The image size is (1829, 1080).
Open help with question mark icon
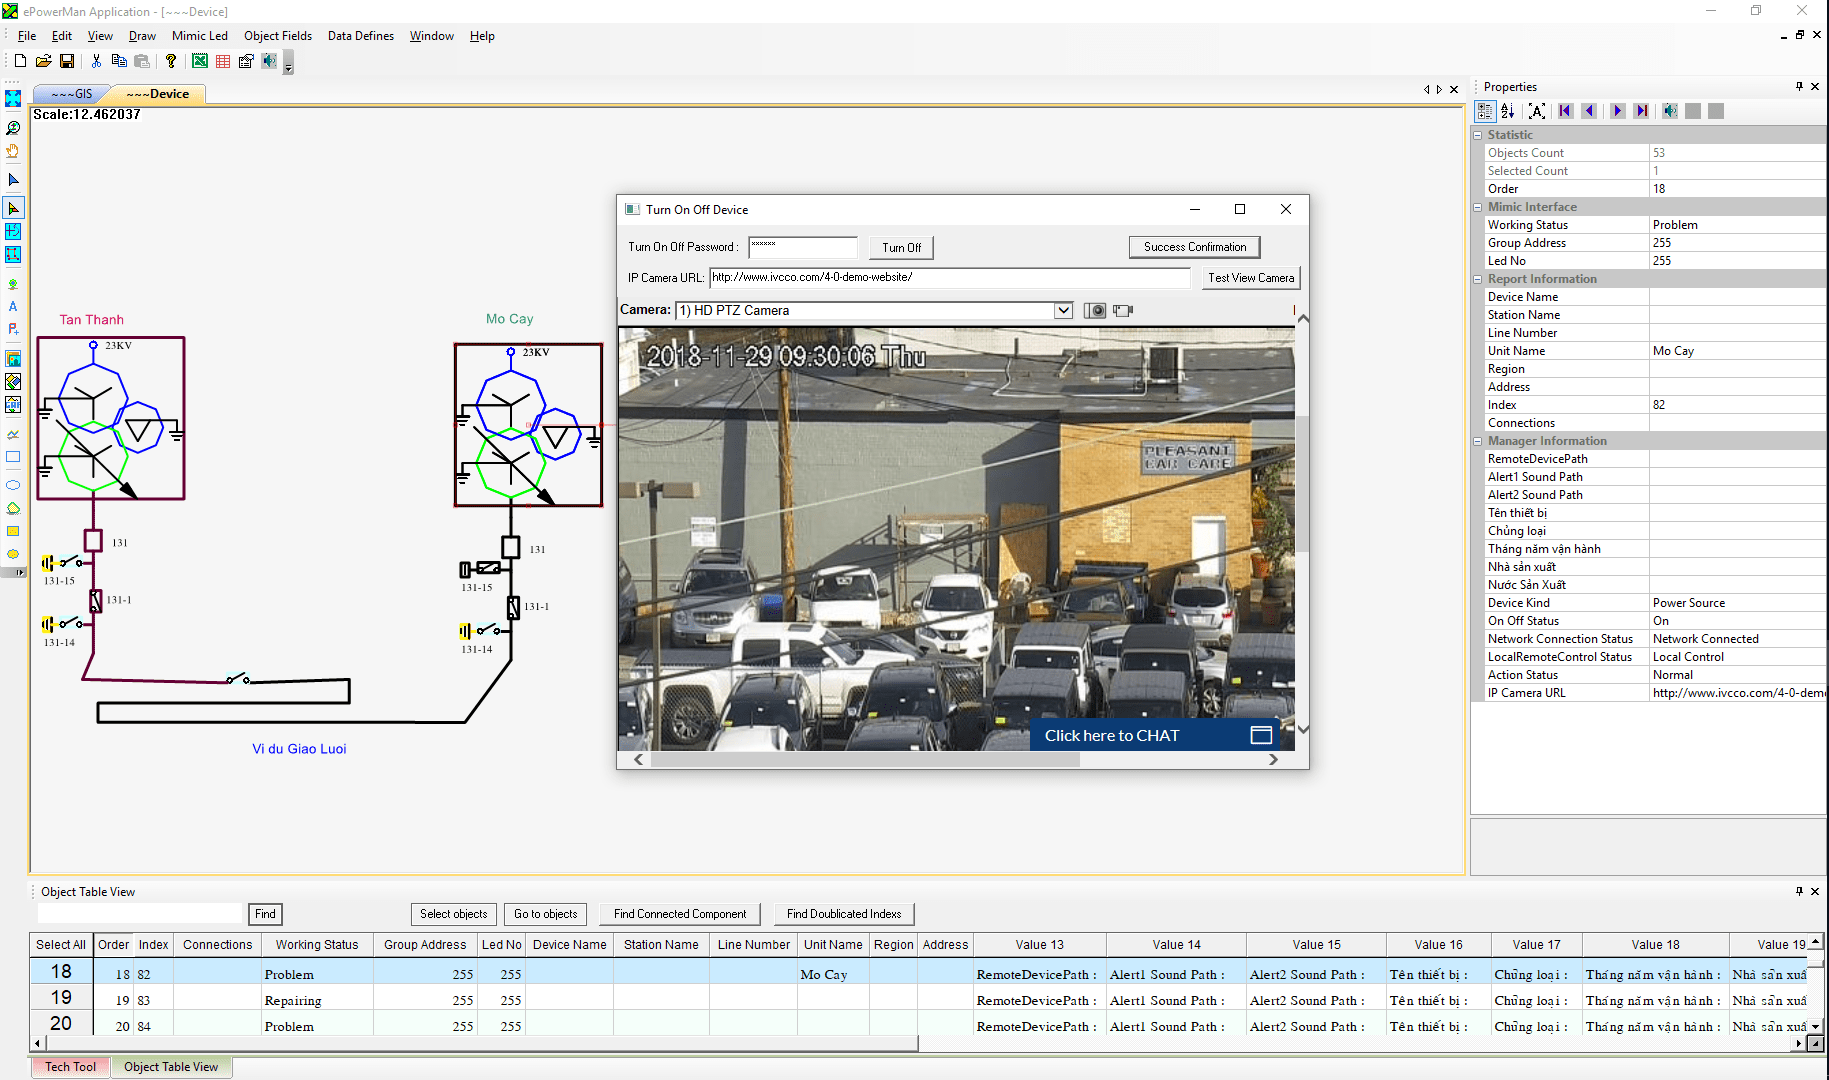tap(171, 61)
